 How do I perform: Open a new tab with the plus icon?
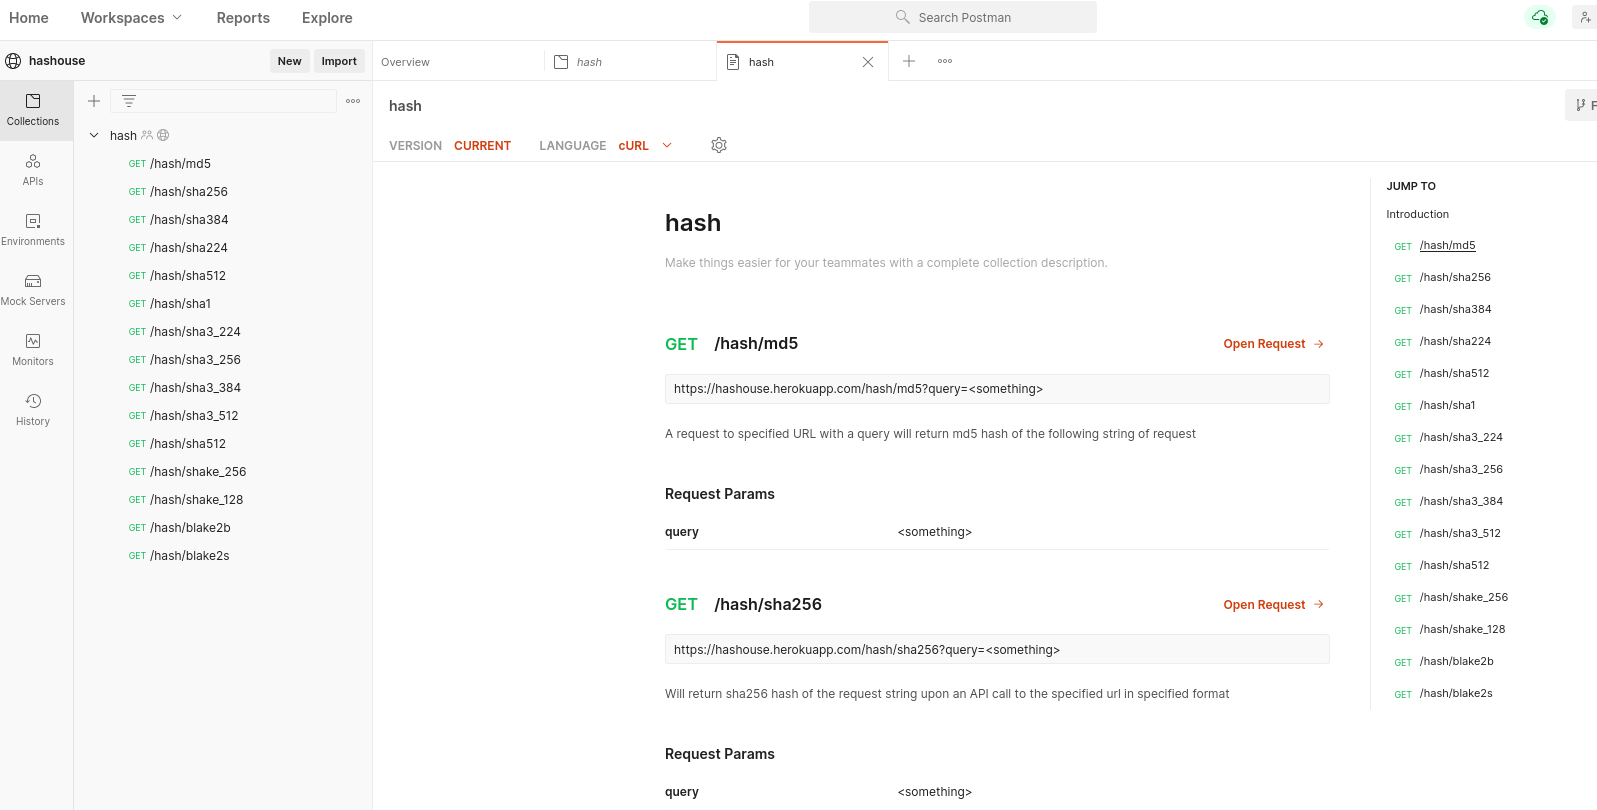909,61
